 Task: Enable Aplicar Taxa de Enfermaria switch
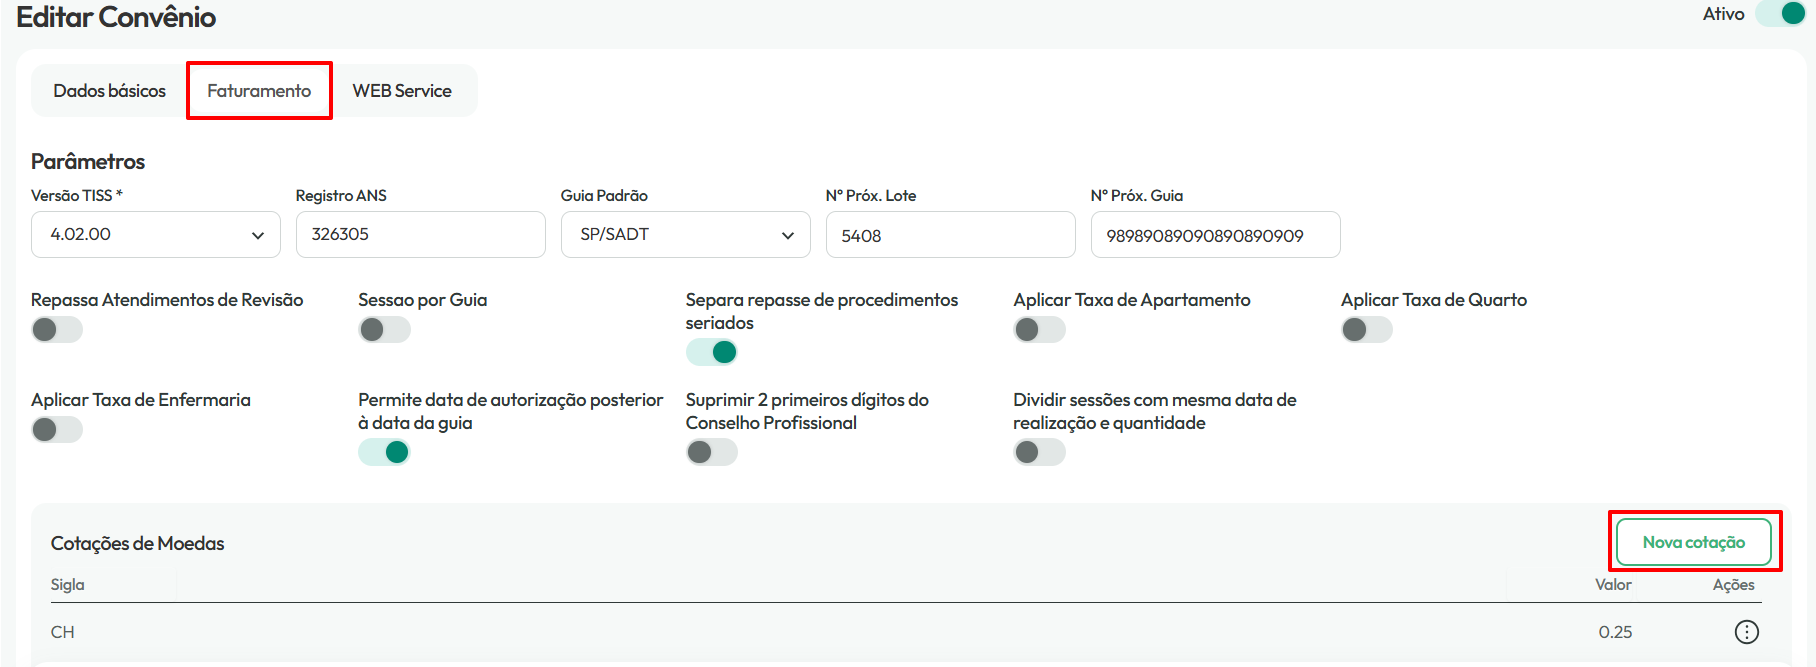(57, 429)
